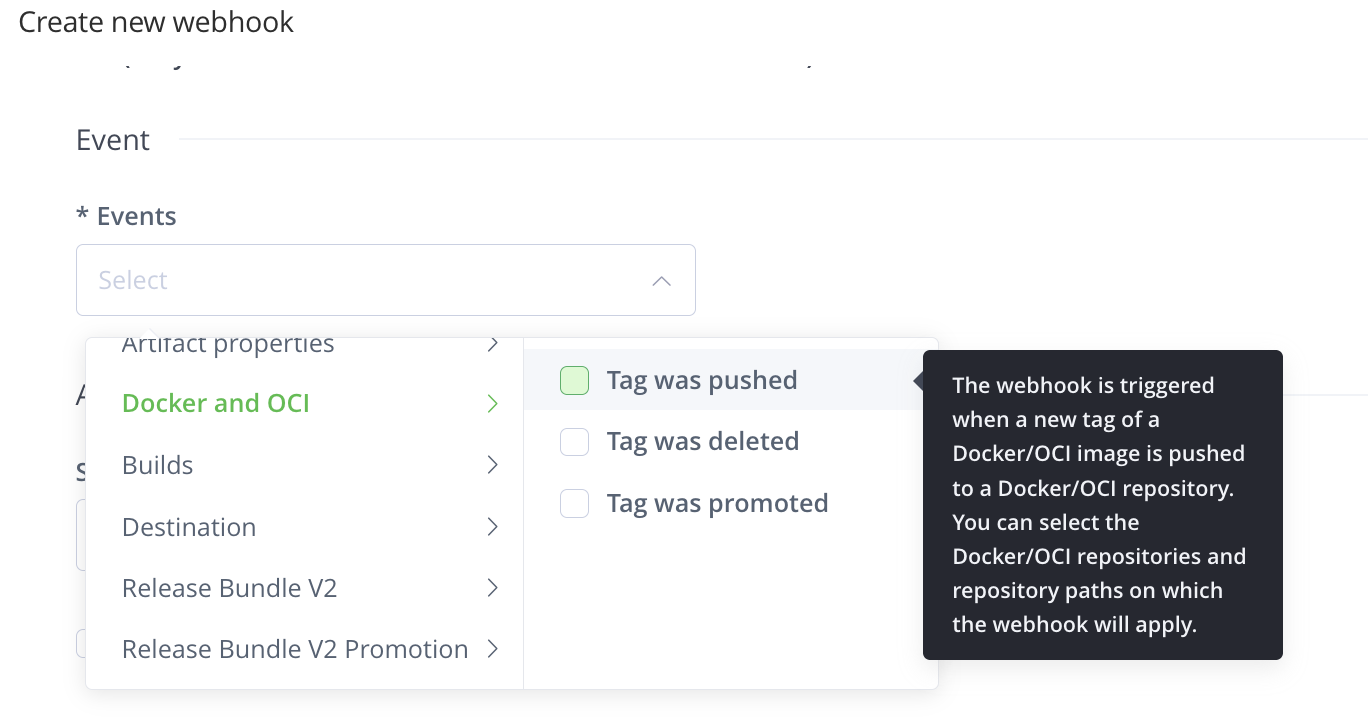The height and width of the screenshot is (726, 1368).
Task: Click the Destination chevron arrow
Action: [x=492, y=527]
